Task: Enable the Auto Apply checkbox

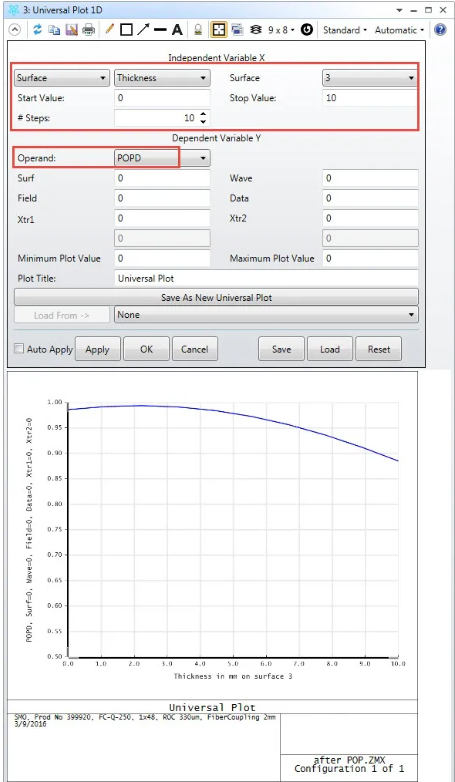Action: (18, 349)
